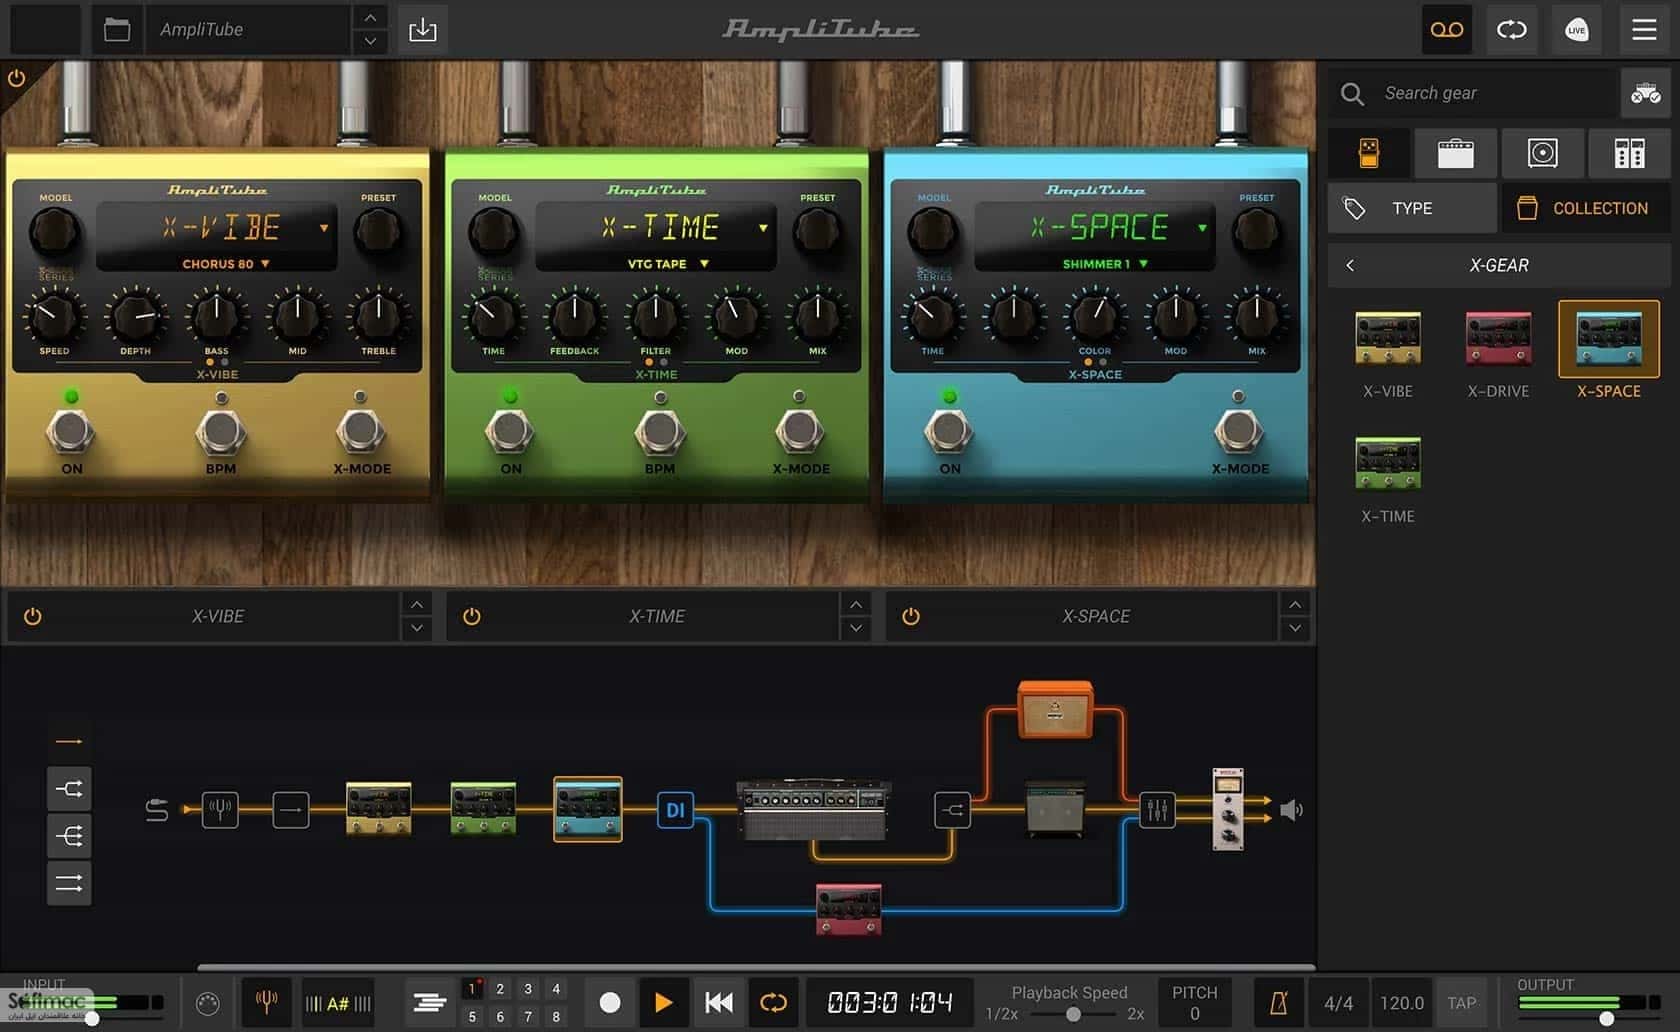The width and height of the screenshot is (1680, 1032).
Task: Toggle the loop playback button
Action: [x=773, y=1002]
